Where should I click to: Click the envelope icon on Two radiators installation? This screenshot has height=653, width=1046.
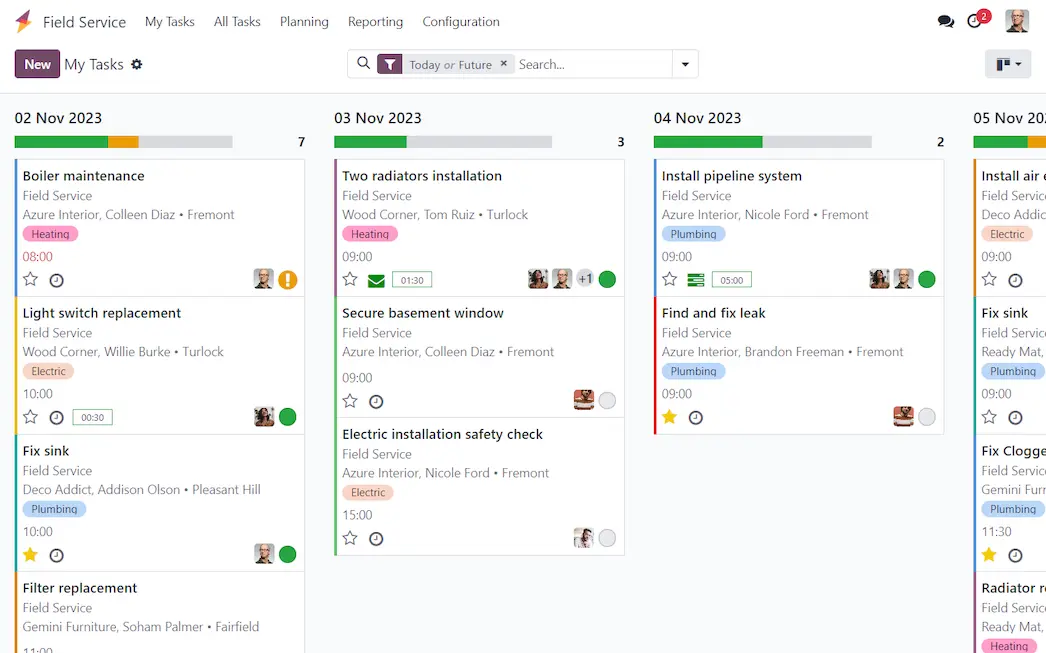click(376, 280)
